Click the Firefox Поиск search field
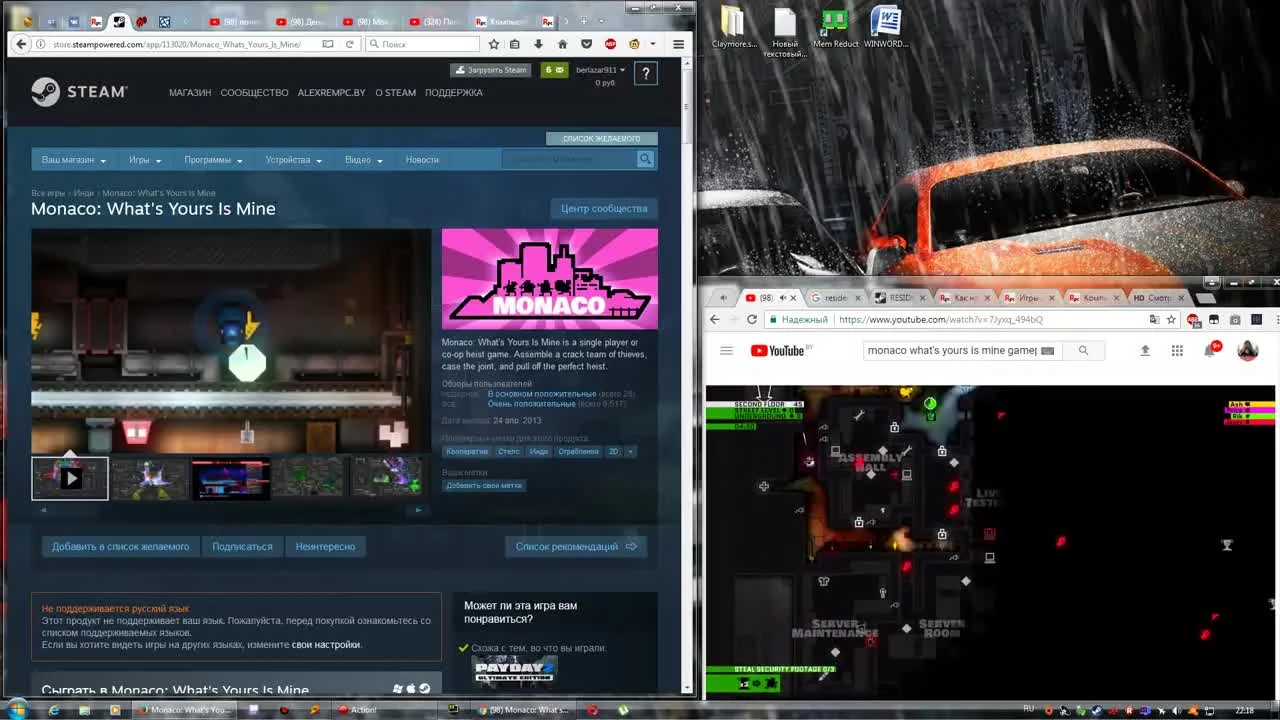 point(422,44)
